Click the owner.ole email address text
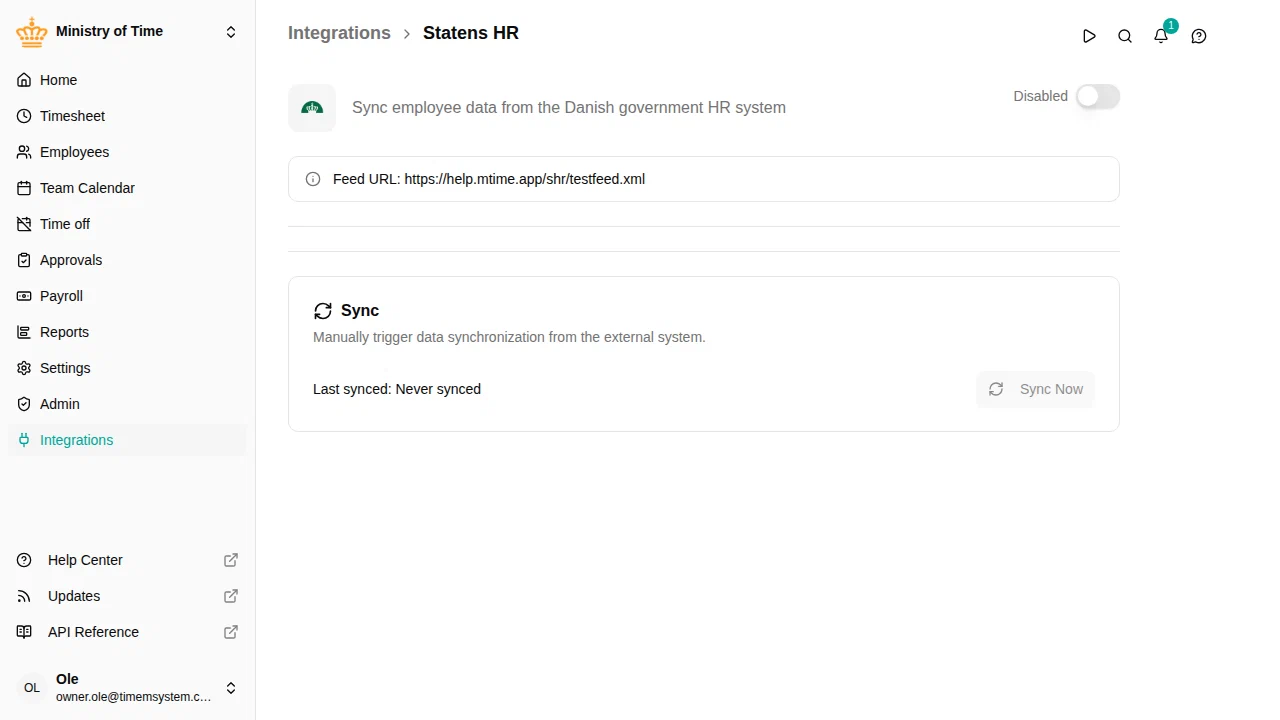This screenshot has width=1280, height=720. coord(134,697)
